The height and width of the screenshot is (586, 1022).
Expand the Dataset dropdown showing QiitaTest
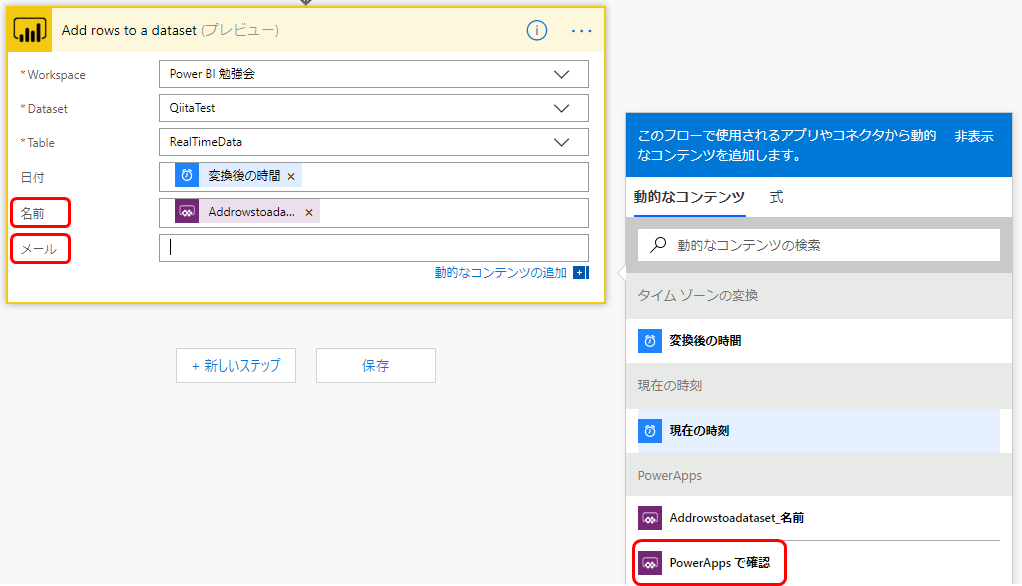560,108
